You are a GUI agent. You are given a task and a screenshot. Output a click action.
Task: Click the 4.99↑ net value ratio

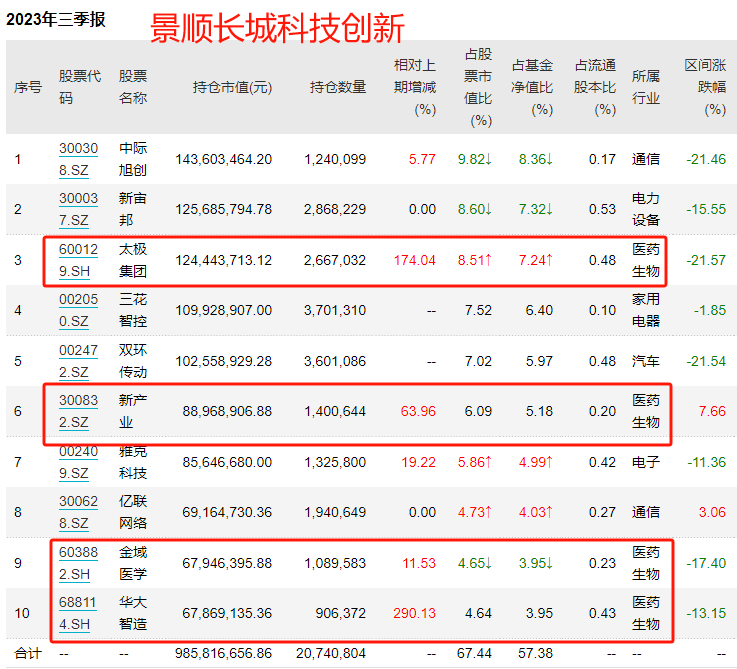click(x=536, y=462)
